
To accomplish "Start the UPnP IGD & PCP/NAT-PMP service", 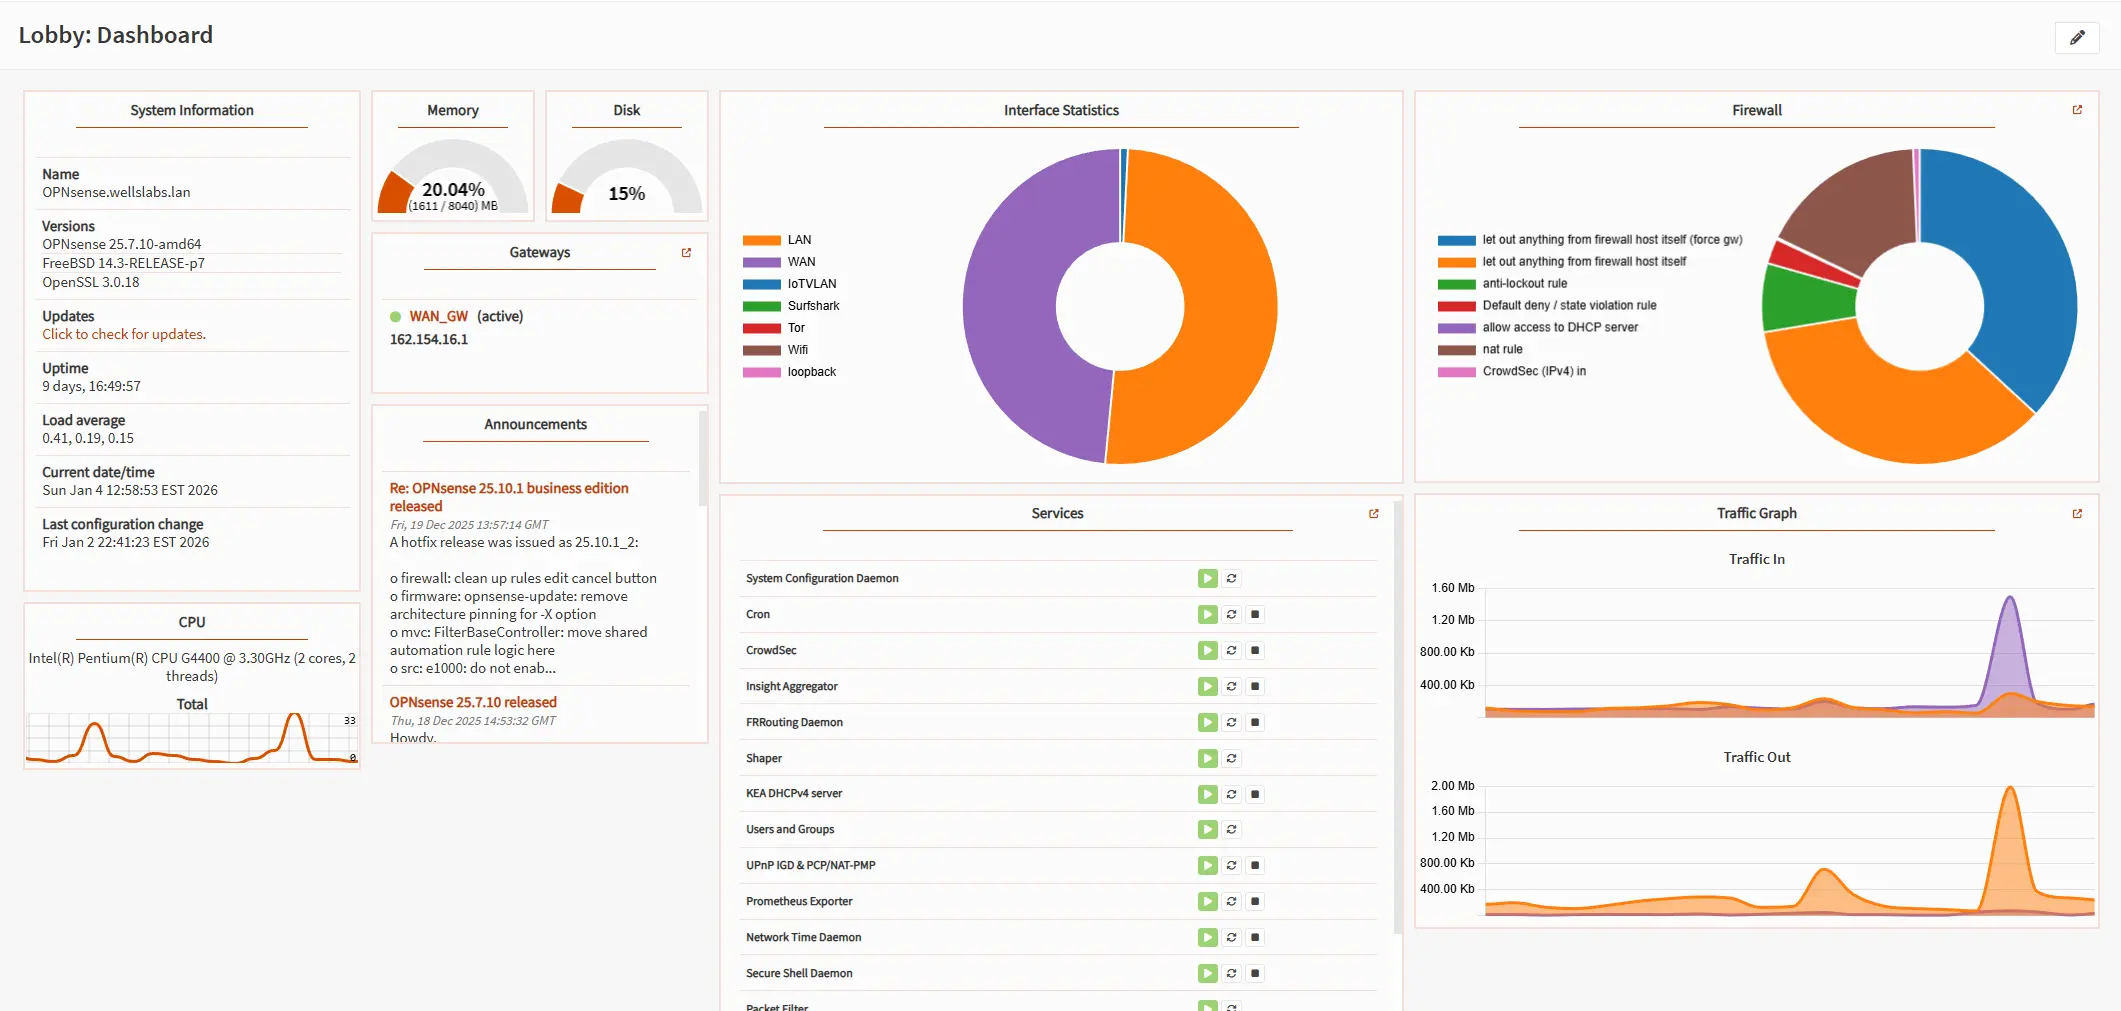I will click(1208, 865).
